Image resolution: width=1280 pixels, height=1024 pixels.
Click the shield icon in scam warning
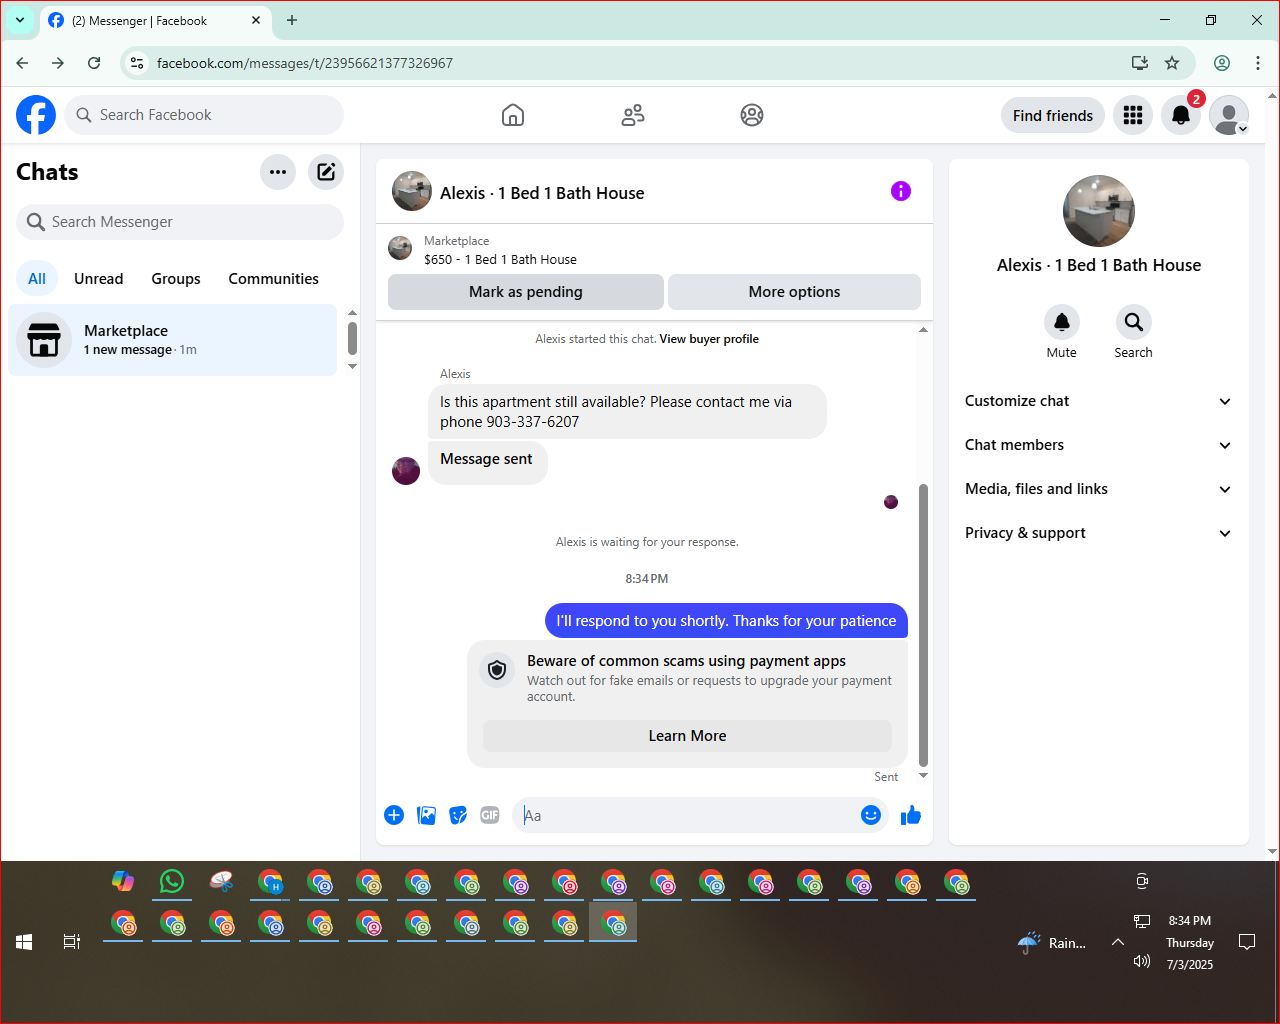click(x=497, y=669)
